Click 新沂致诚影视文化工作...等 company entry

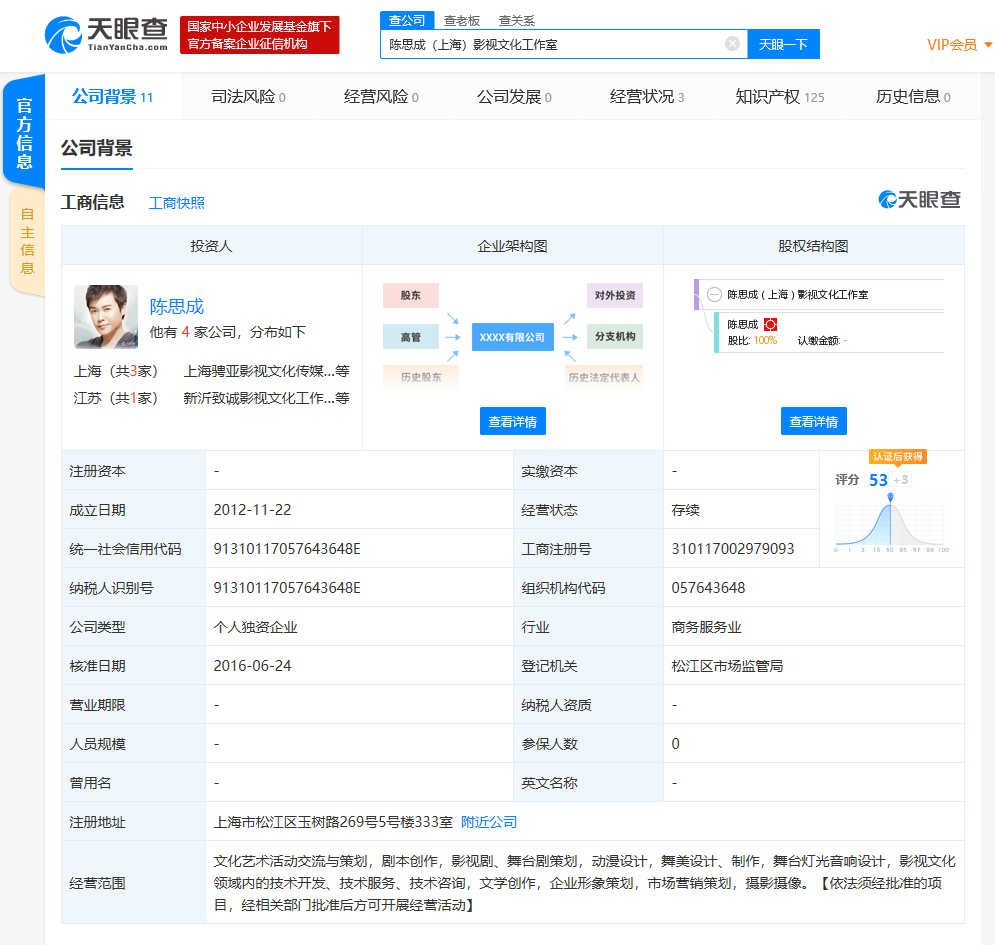point(267,399)
